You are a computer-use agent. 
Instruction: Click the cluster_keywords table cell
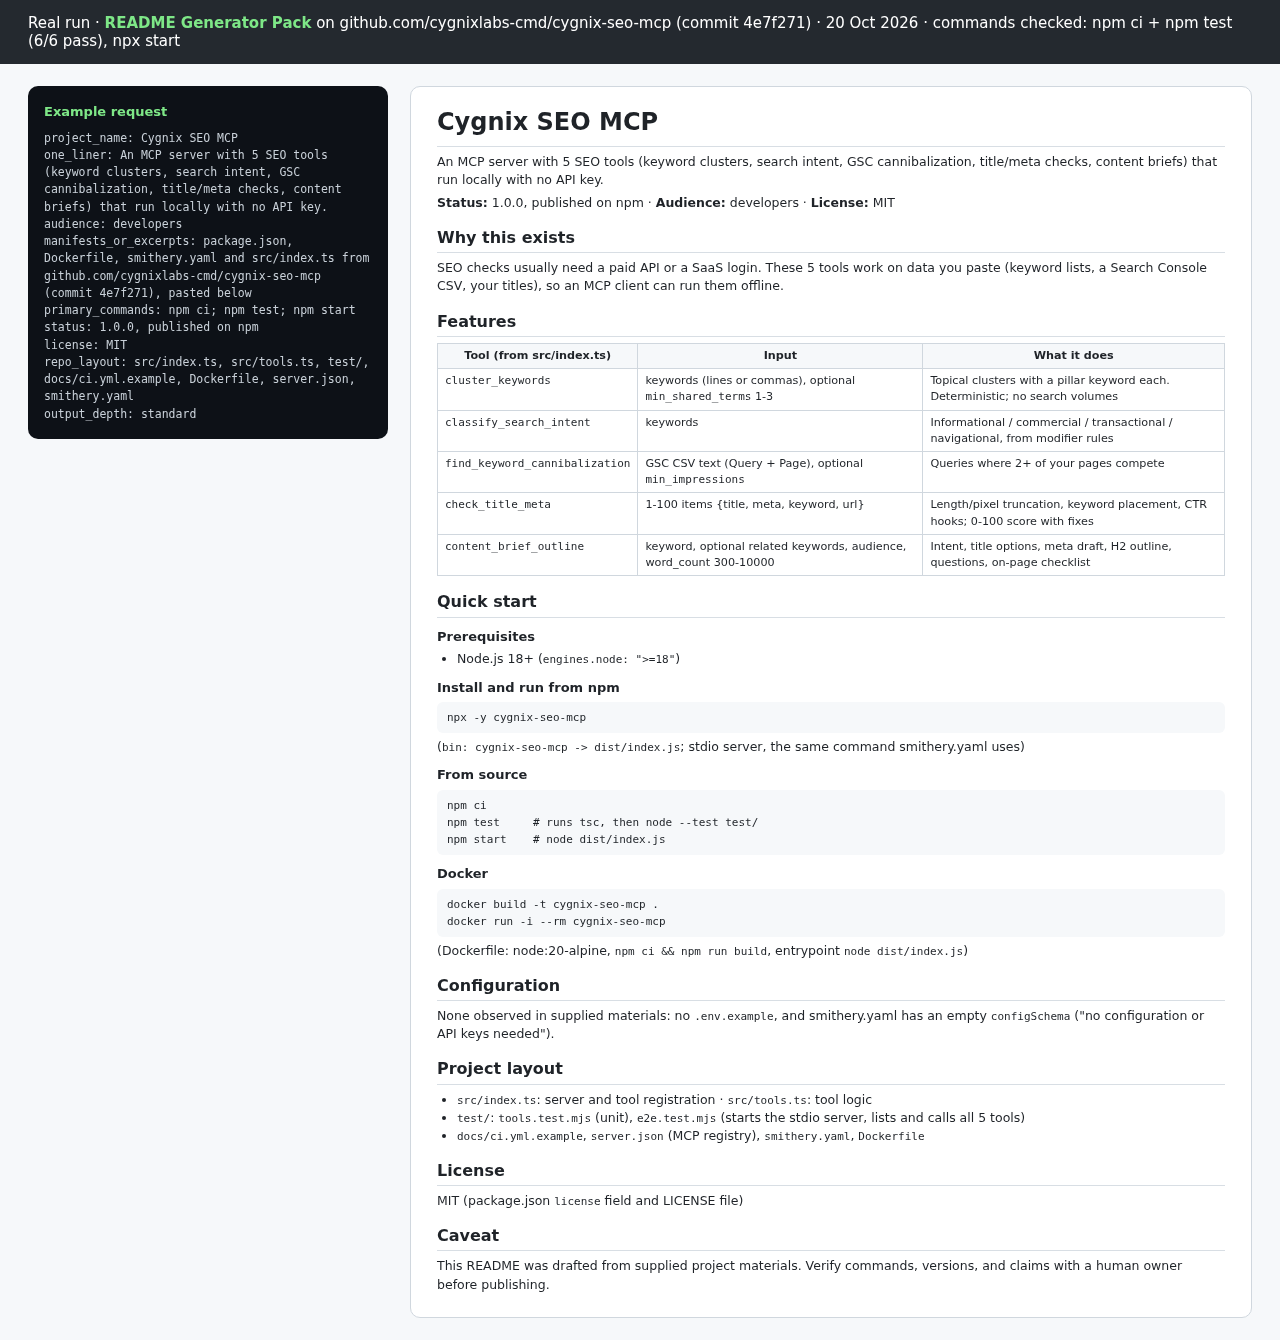(x=537, y=389)
